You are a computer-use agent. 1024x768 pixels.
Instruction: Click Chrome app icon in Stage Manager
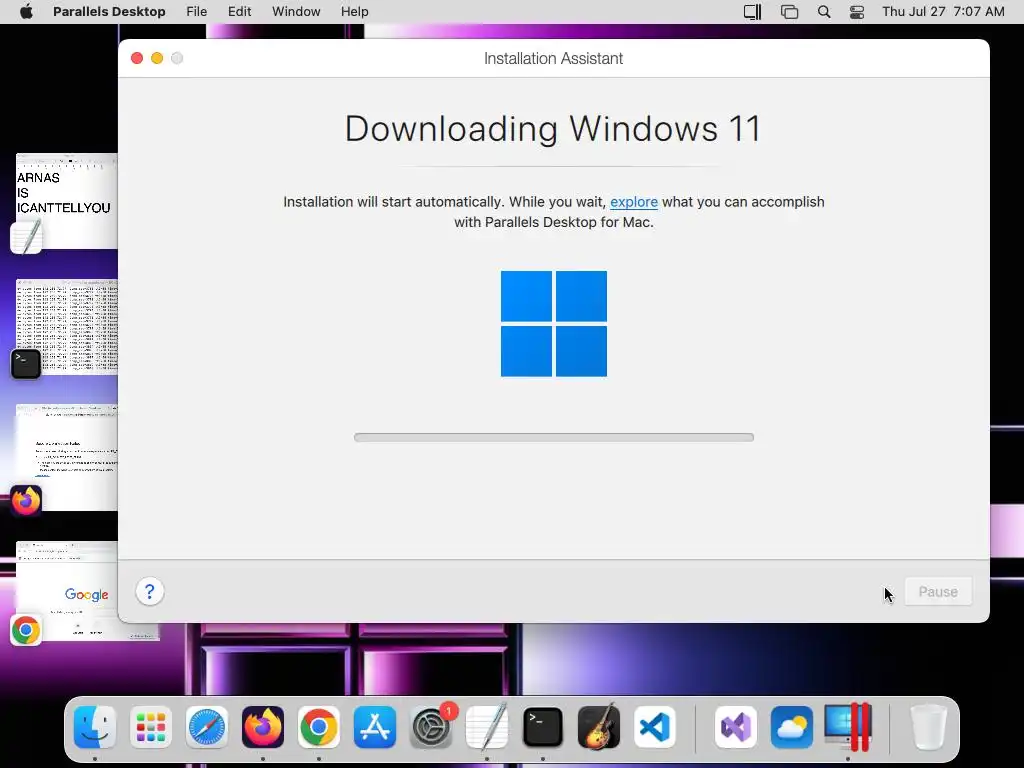26,630
